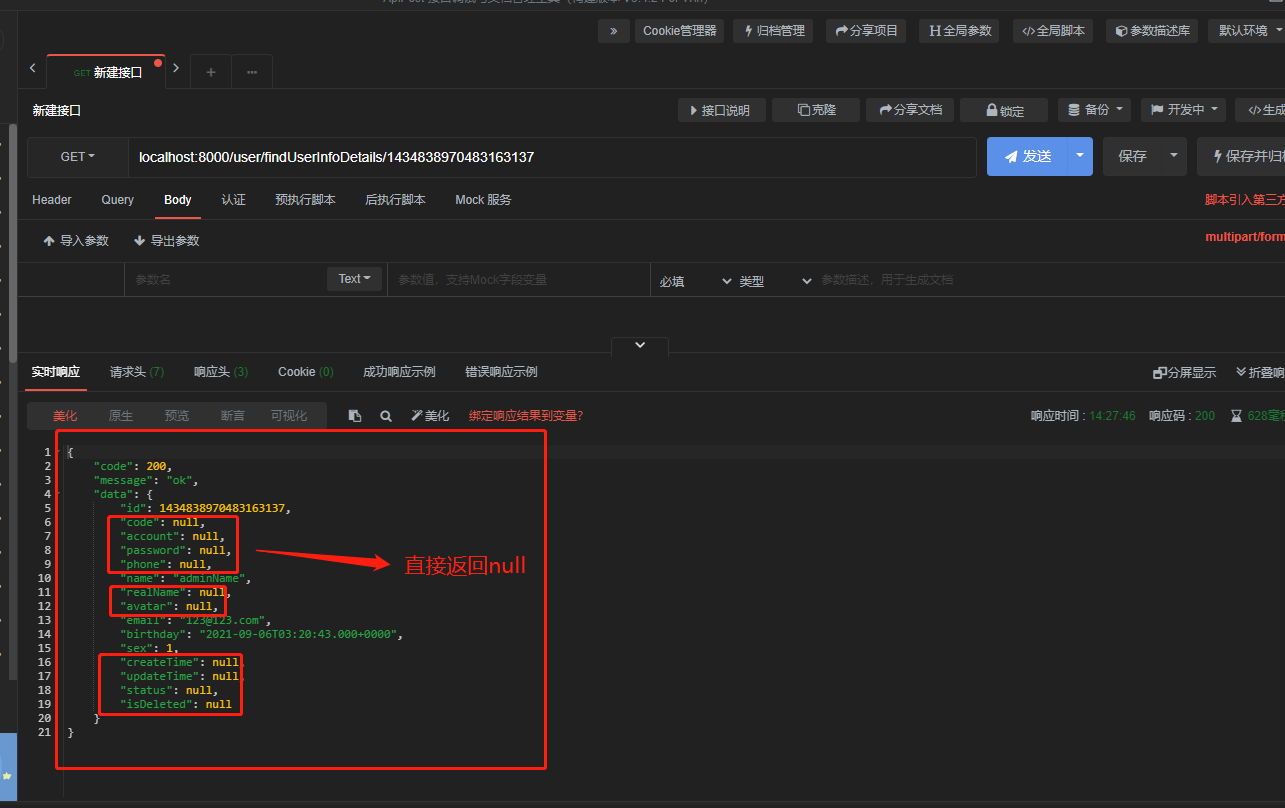1285x808 pixels.
Task: Add a new tab with plus
Action: [210, 72]
